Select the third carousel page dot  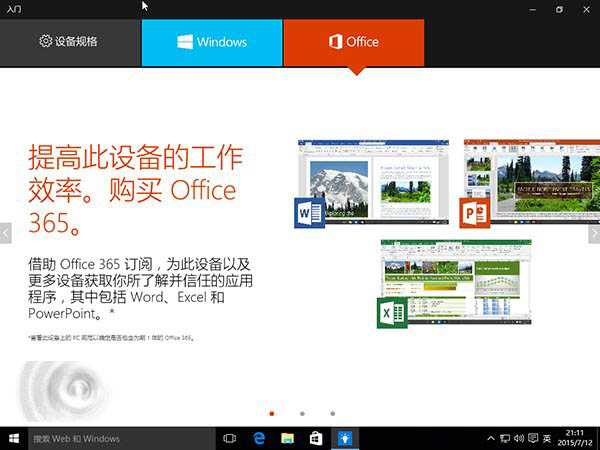pyautogui.click(x=333, y=413)
